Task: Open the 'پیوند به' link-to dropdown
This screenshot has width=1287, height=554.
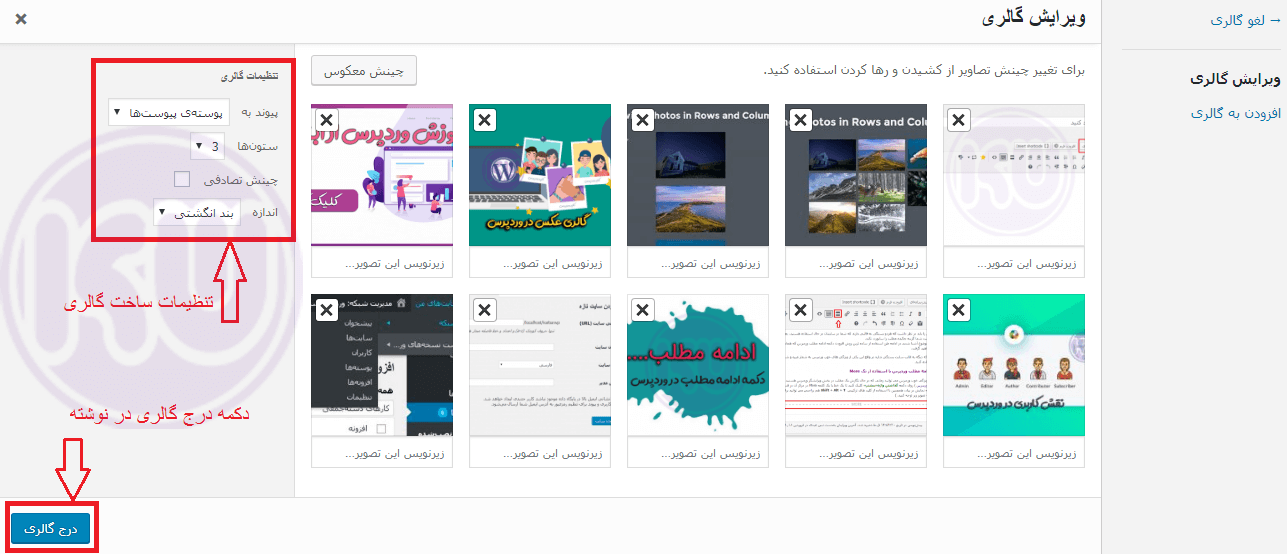Action: coord(169,112)
